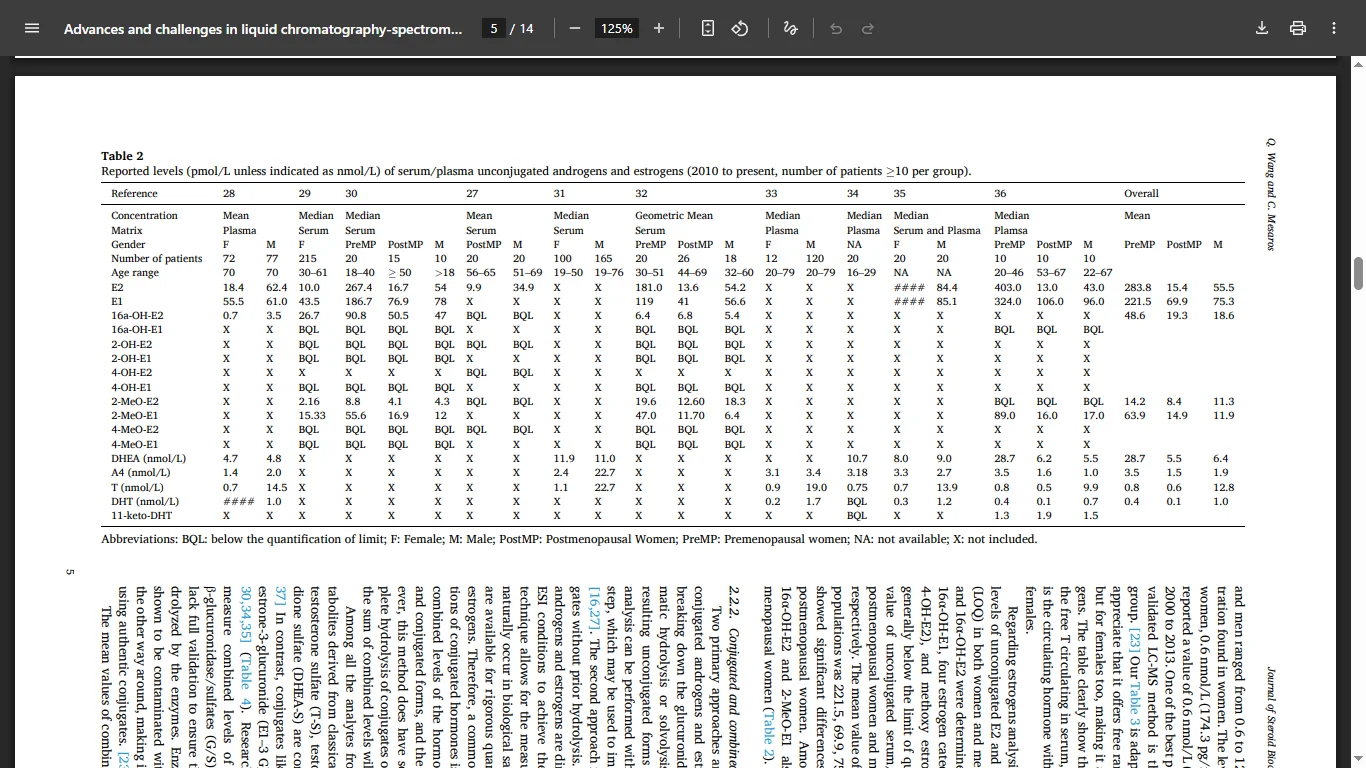The width and height of the screenshot is (1366, 768).
Task: Click the 'Table 2' caption heading
Action: [122, 156]
